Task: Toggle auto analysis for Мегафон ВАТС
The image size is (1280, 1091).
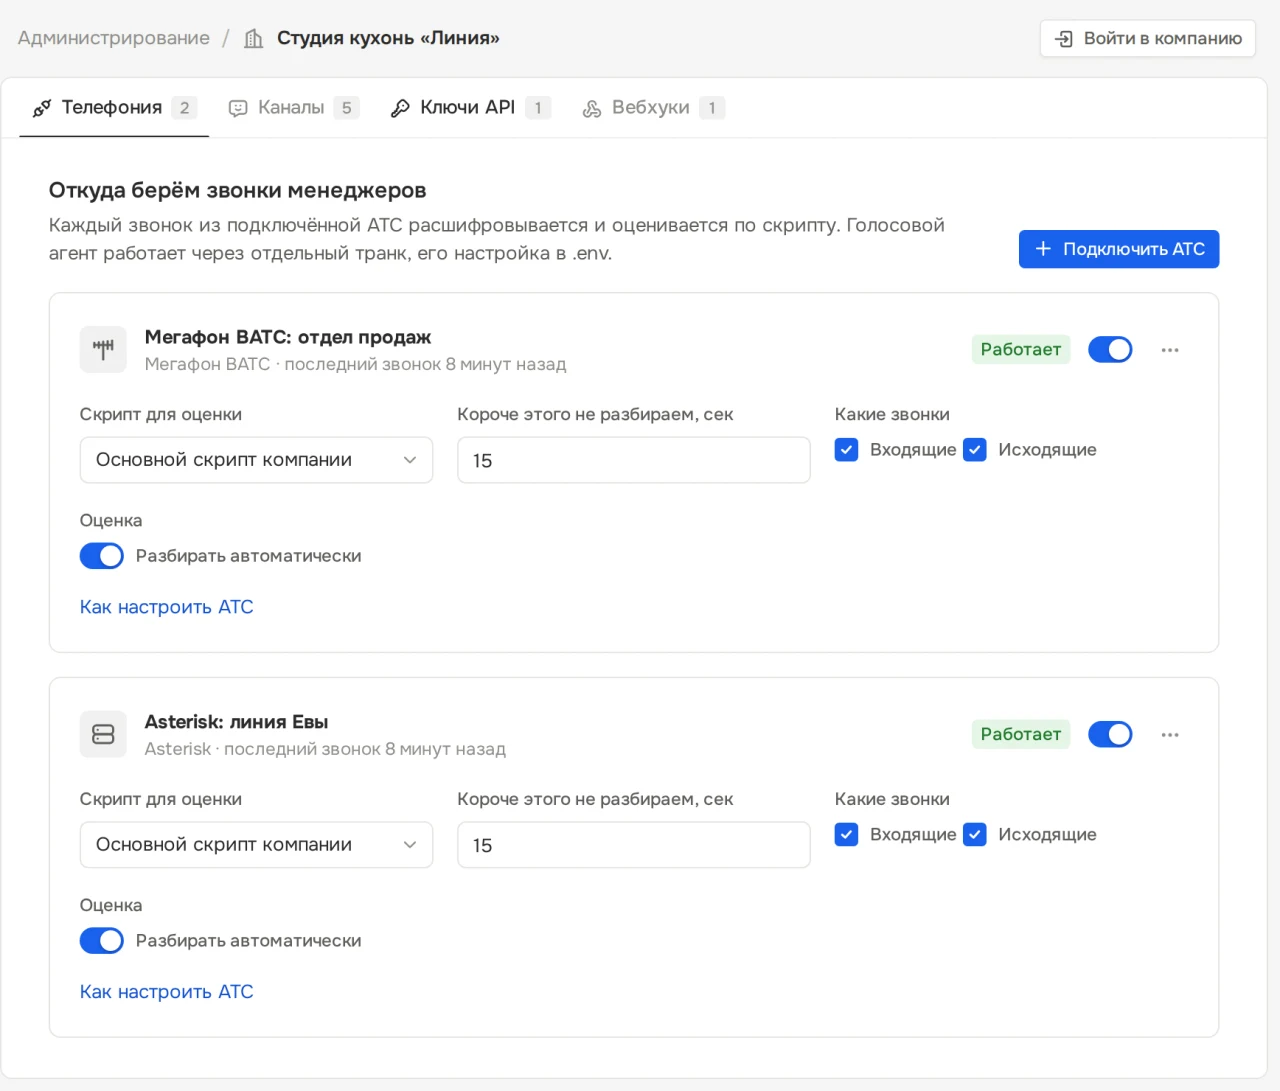Action: pos(102,556)
